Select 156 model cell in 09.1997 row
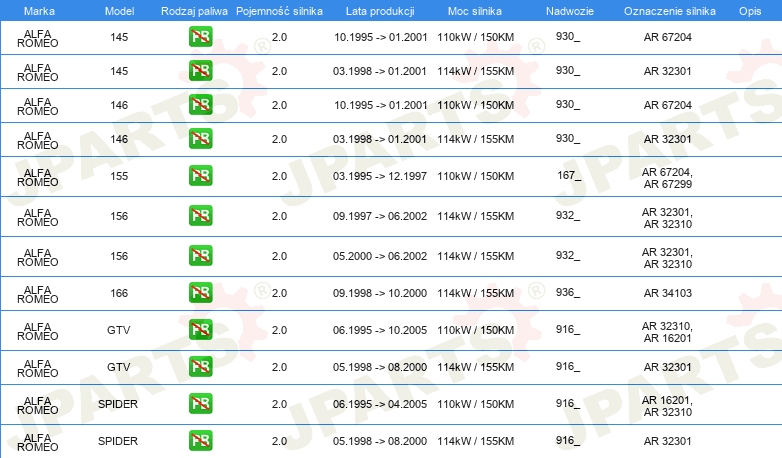782x458 pixels. pyautogui.click(x=119, y=216)
